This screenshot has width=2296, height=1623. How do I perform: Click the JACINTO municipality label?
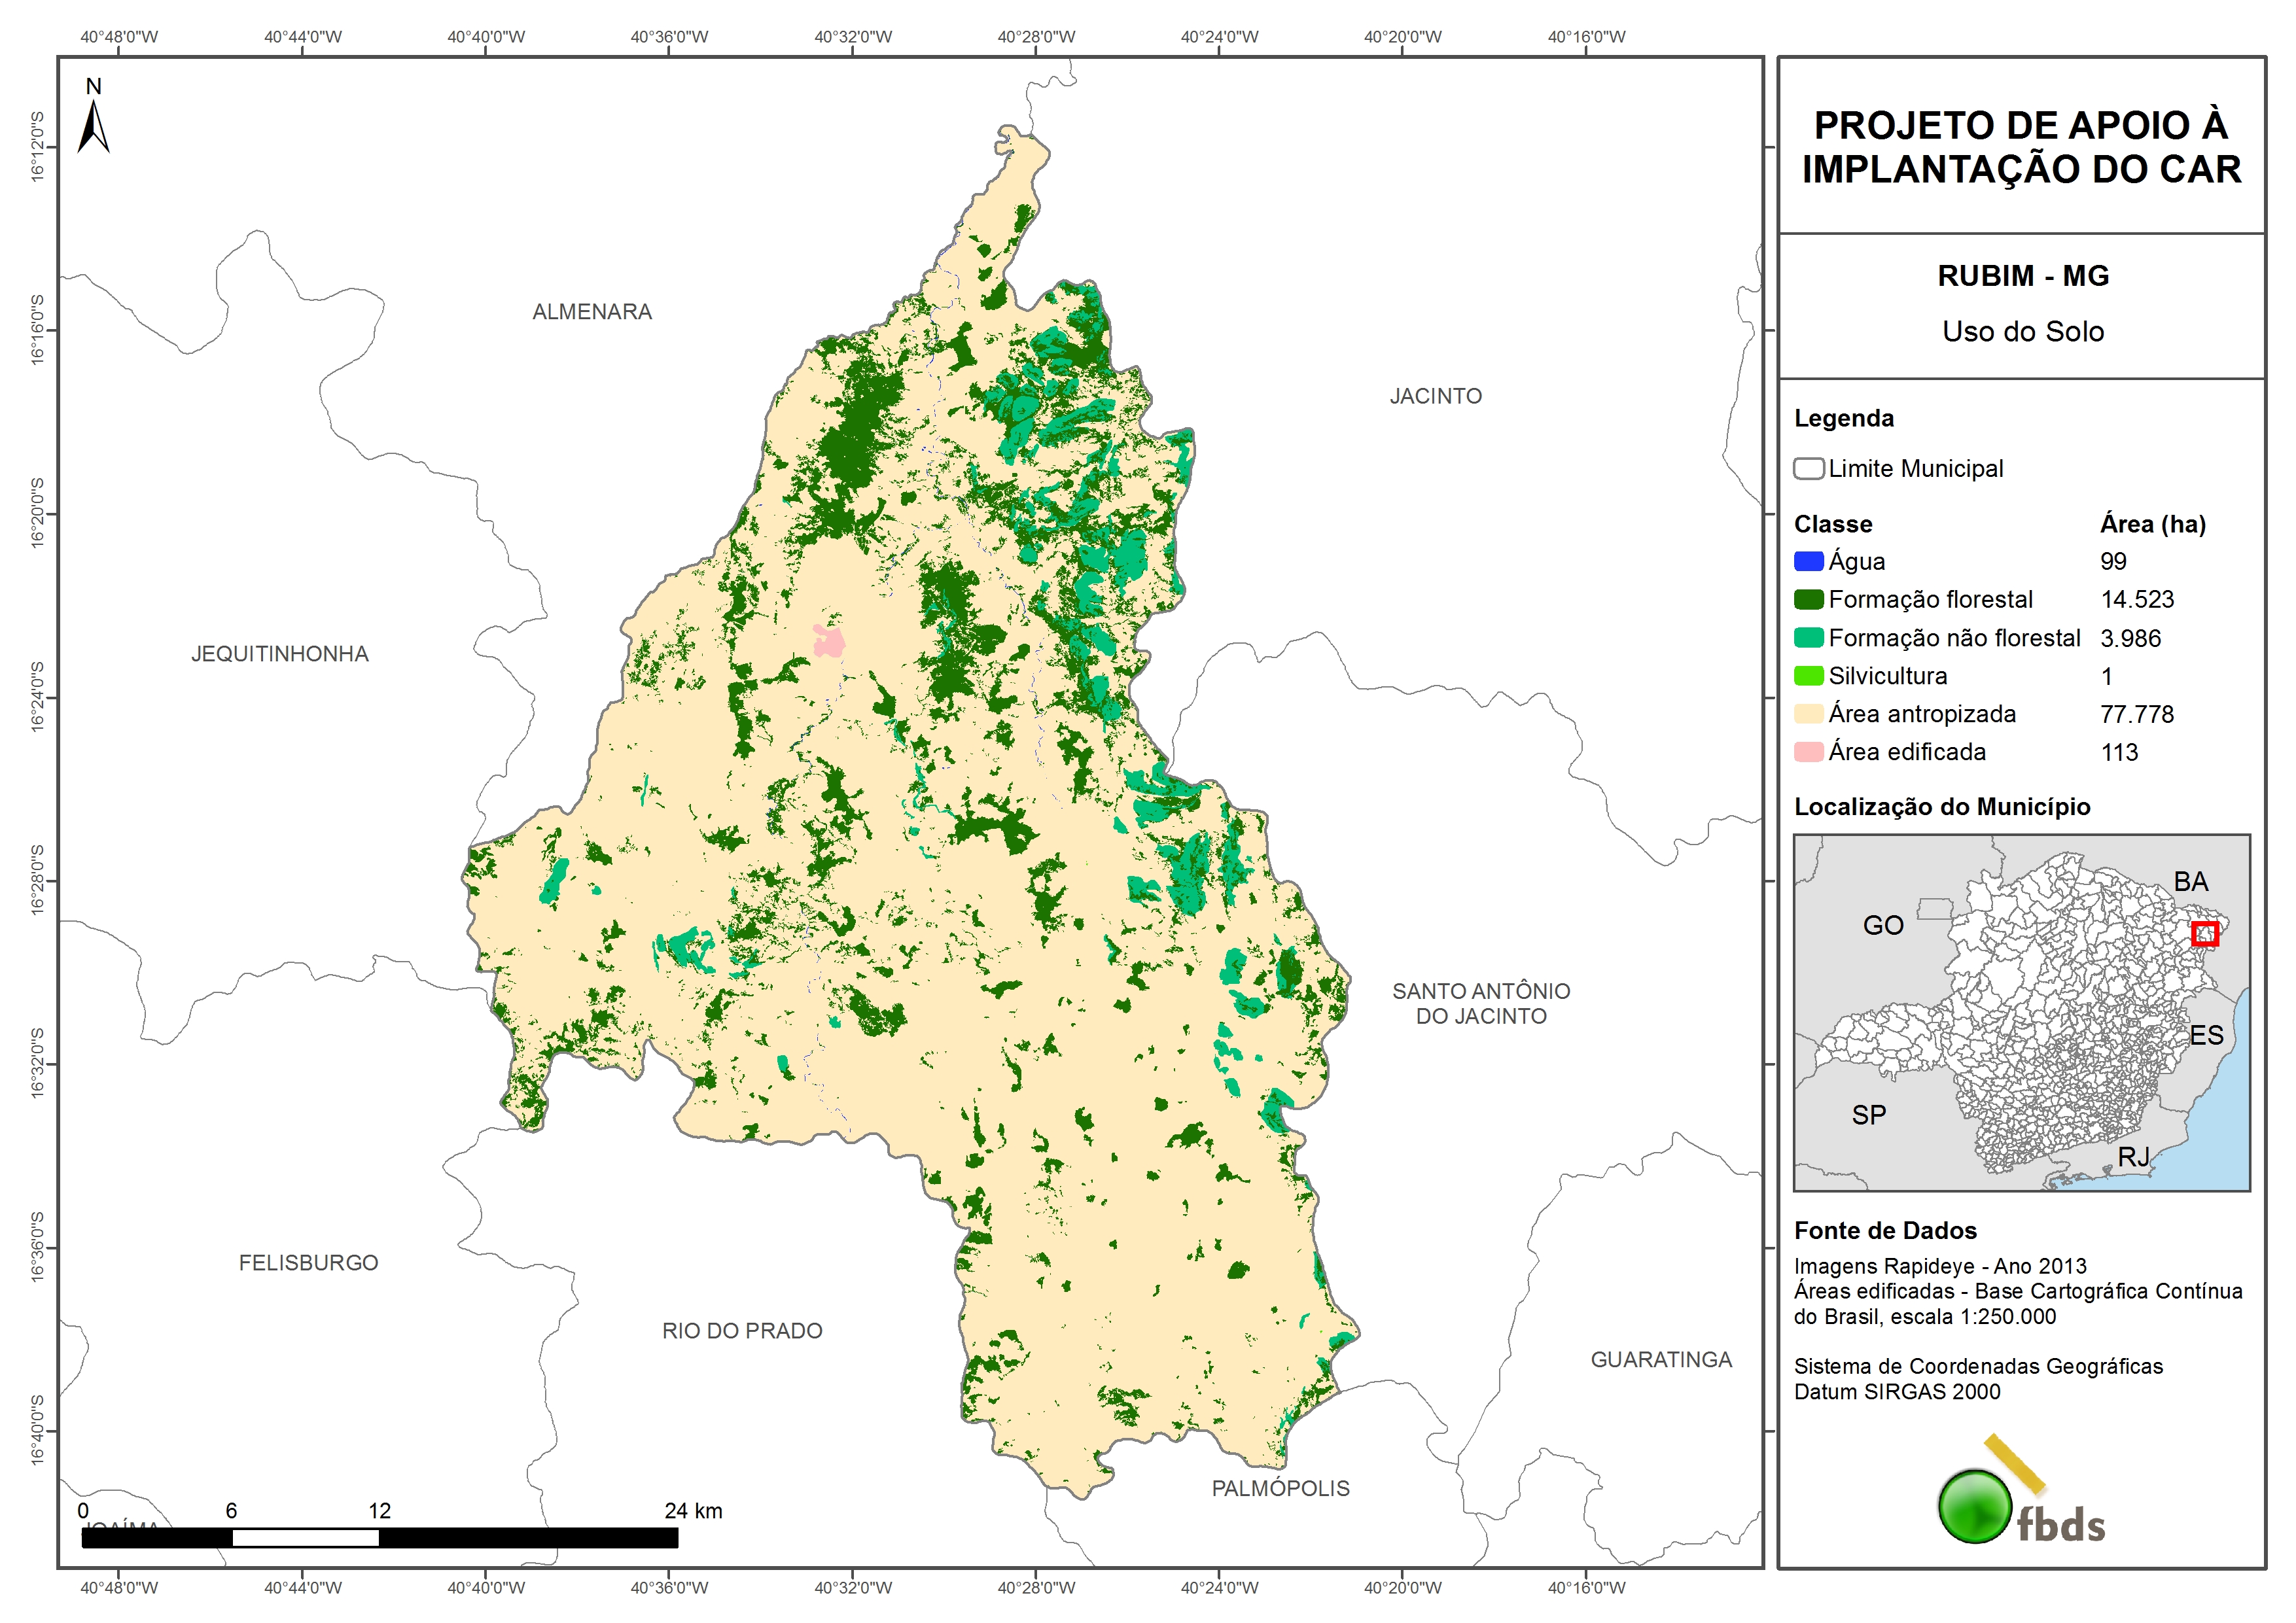[x=1435, y=396]
